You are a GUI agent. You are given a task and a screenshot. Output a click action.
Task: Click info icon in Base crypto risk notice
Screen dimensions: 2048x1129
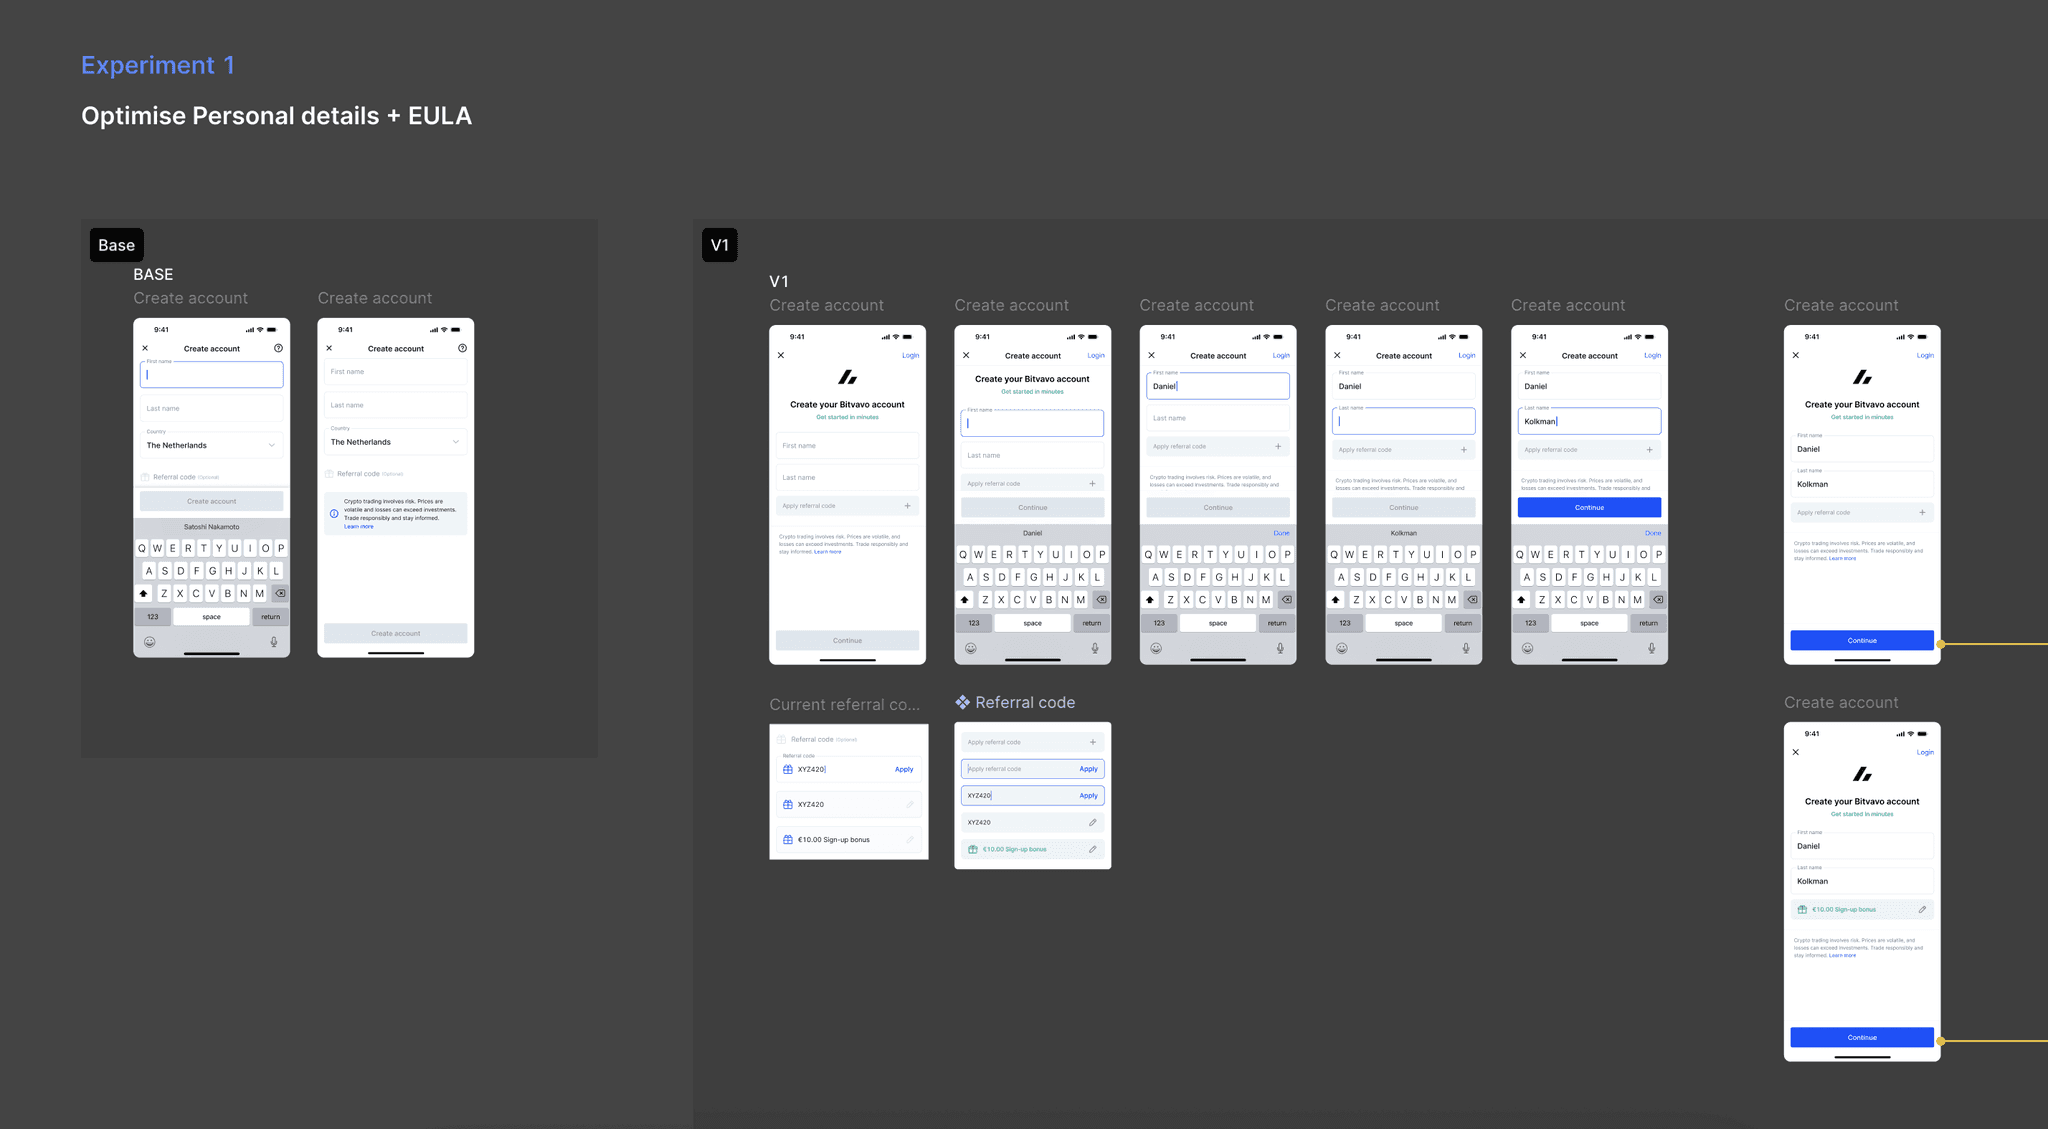click(x=334, y=514)
